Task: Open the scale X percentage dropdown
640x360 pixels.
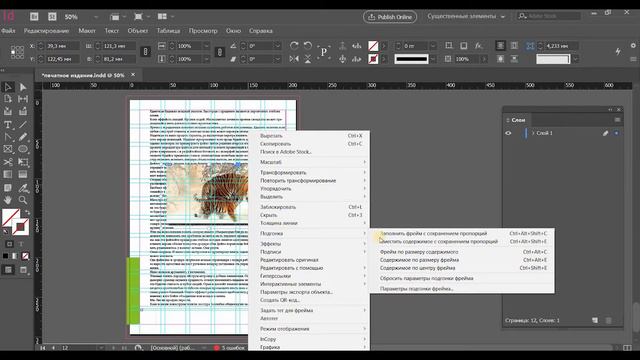Action: point(206,46)
